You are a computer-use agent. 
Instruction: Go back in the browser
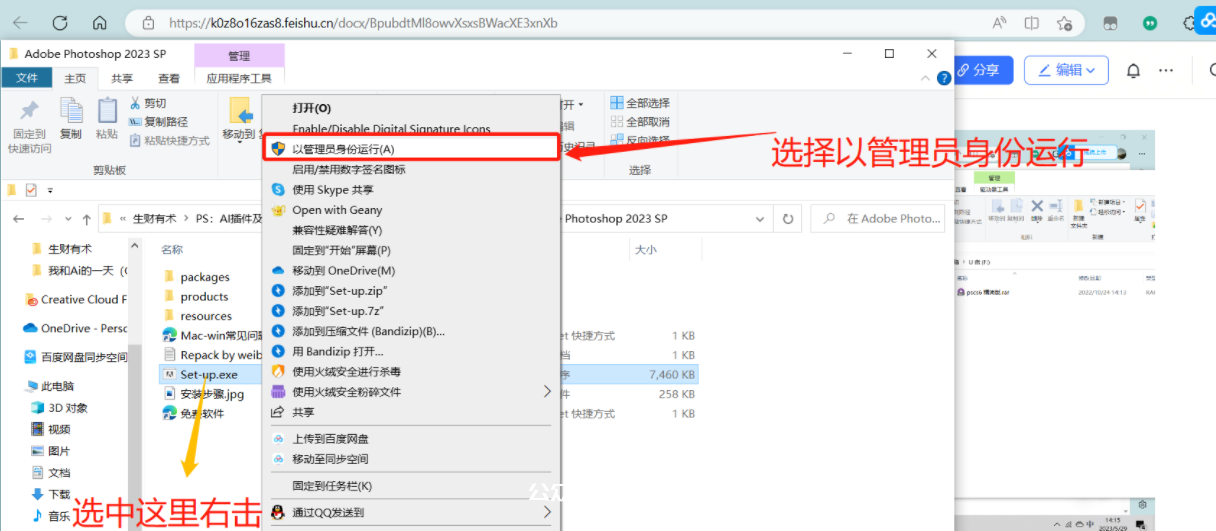20,22
